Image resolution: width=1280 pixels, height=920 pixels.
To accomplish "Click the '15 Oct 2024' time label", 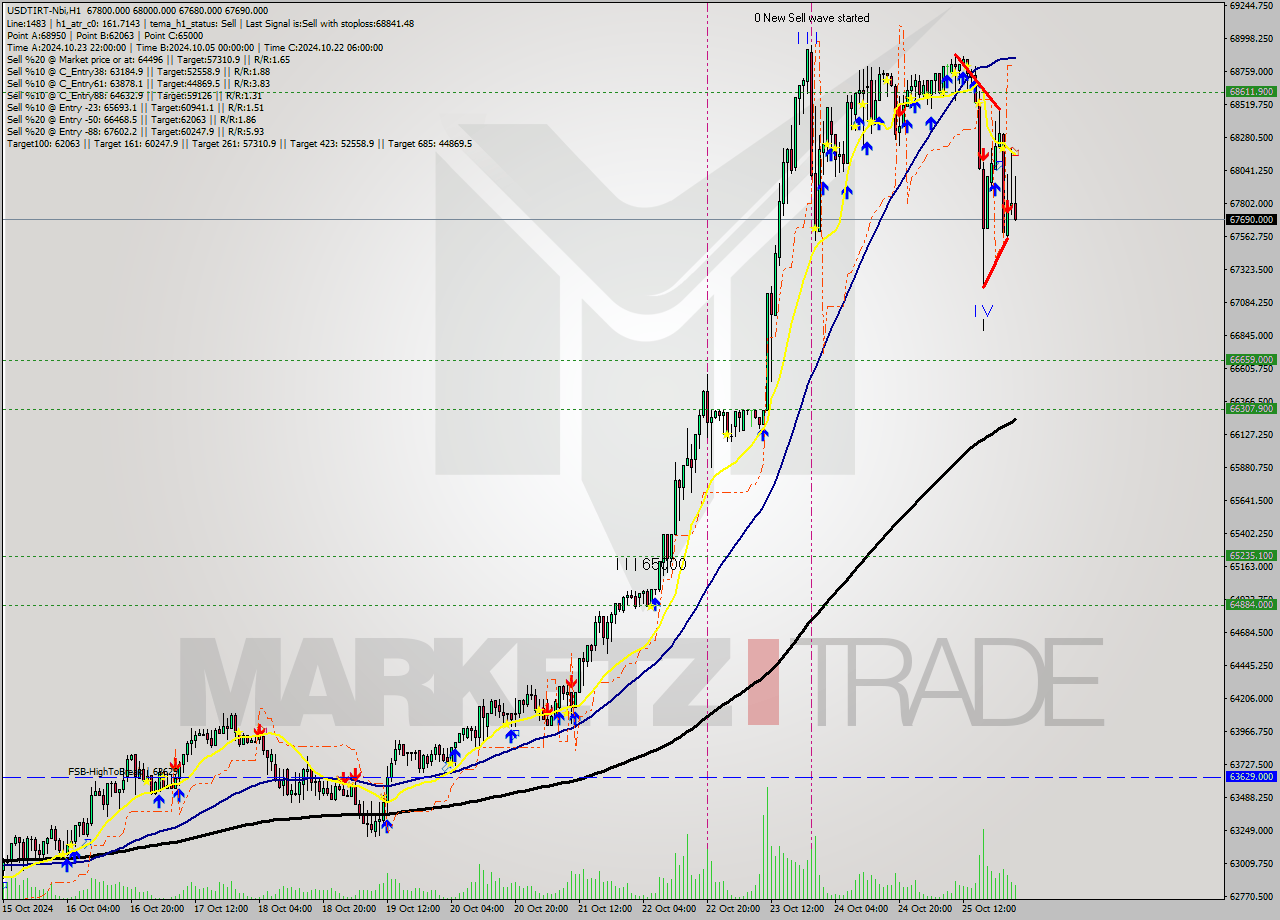I will (x=28, y=909).
